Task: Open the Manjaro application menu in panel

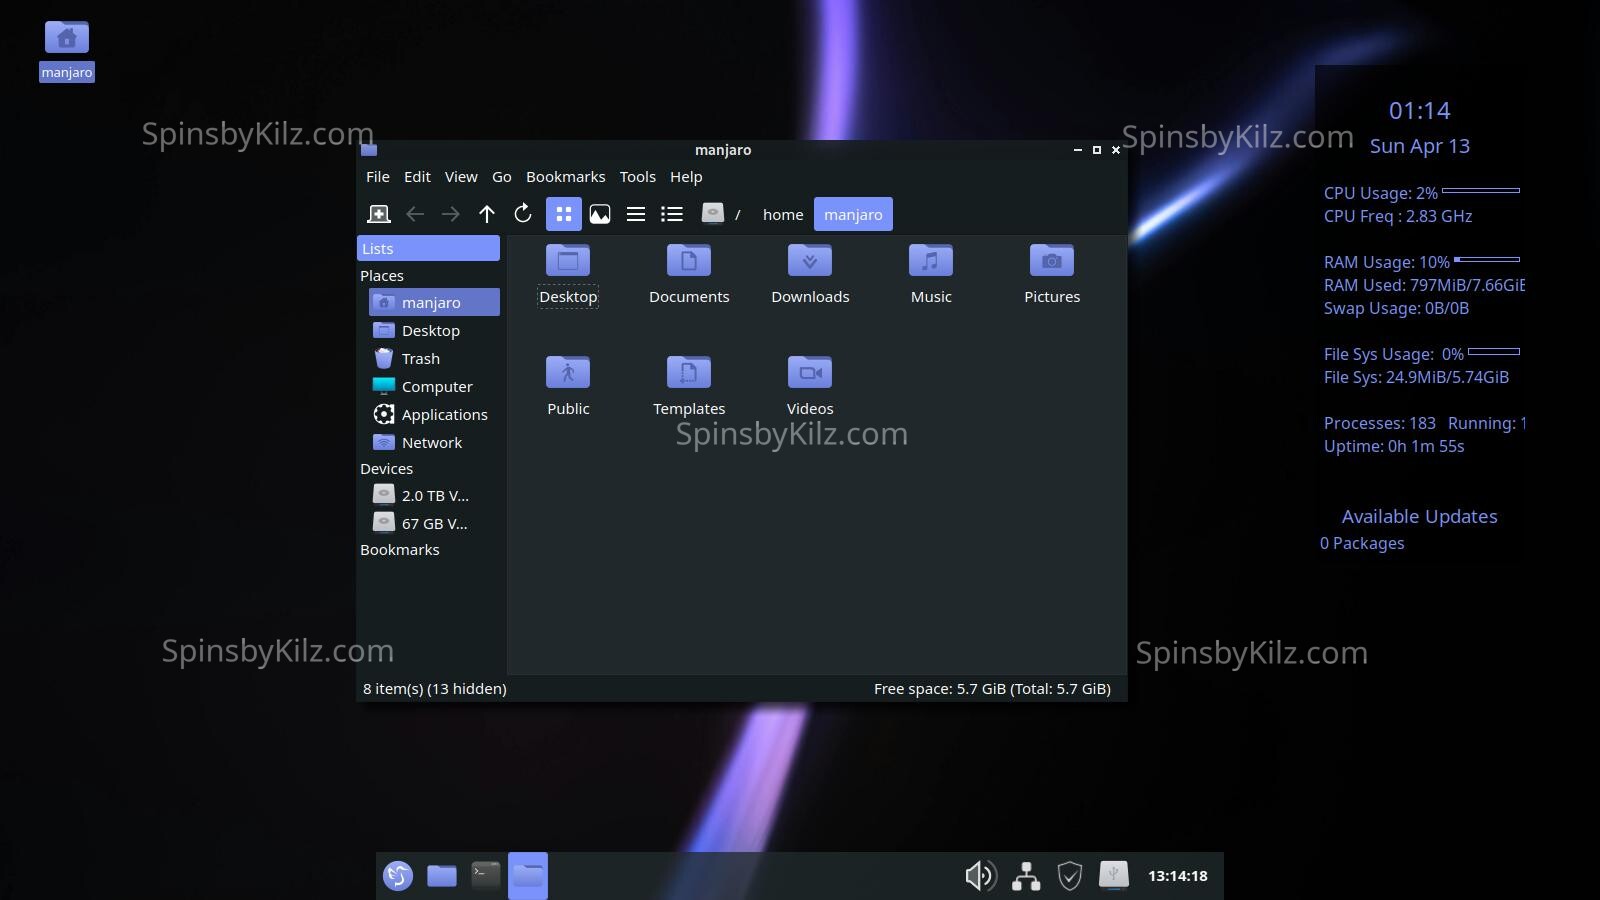Action: pos(398,876)
